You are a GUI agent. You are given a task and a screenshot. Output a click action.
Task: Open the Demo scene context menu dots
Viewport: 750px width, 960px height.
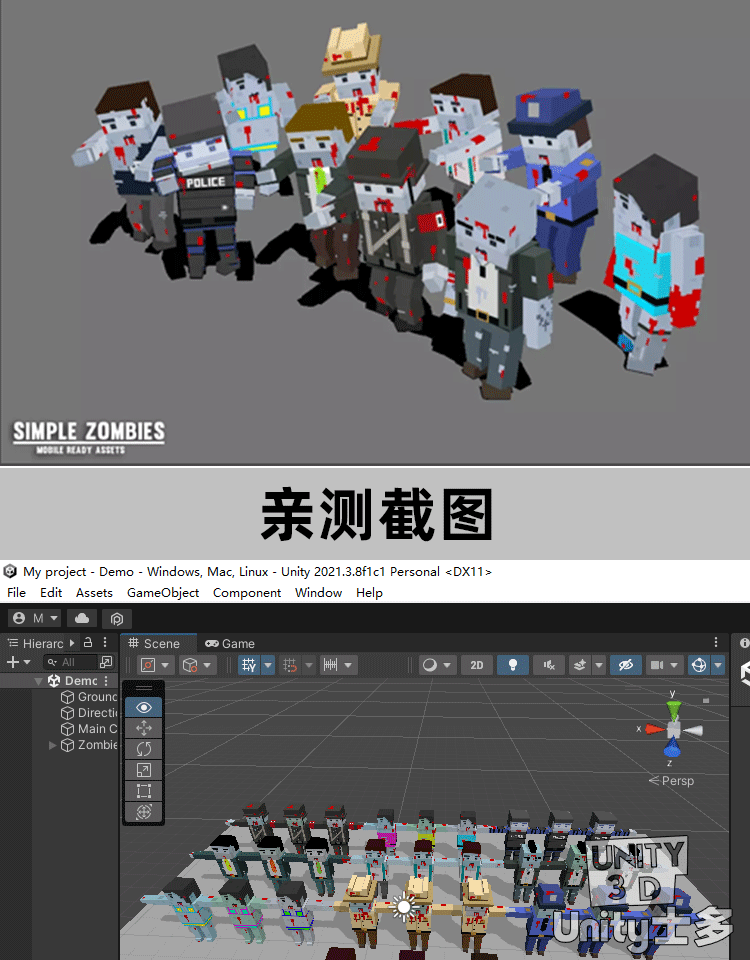[106, 681]
